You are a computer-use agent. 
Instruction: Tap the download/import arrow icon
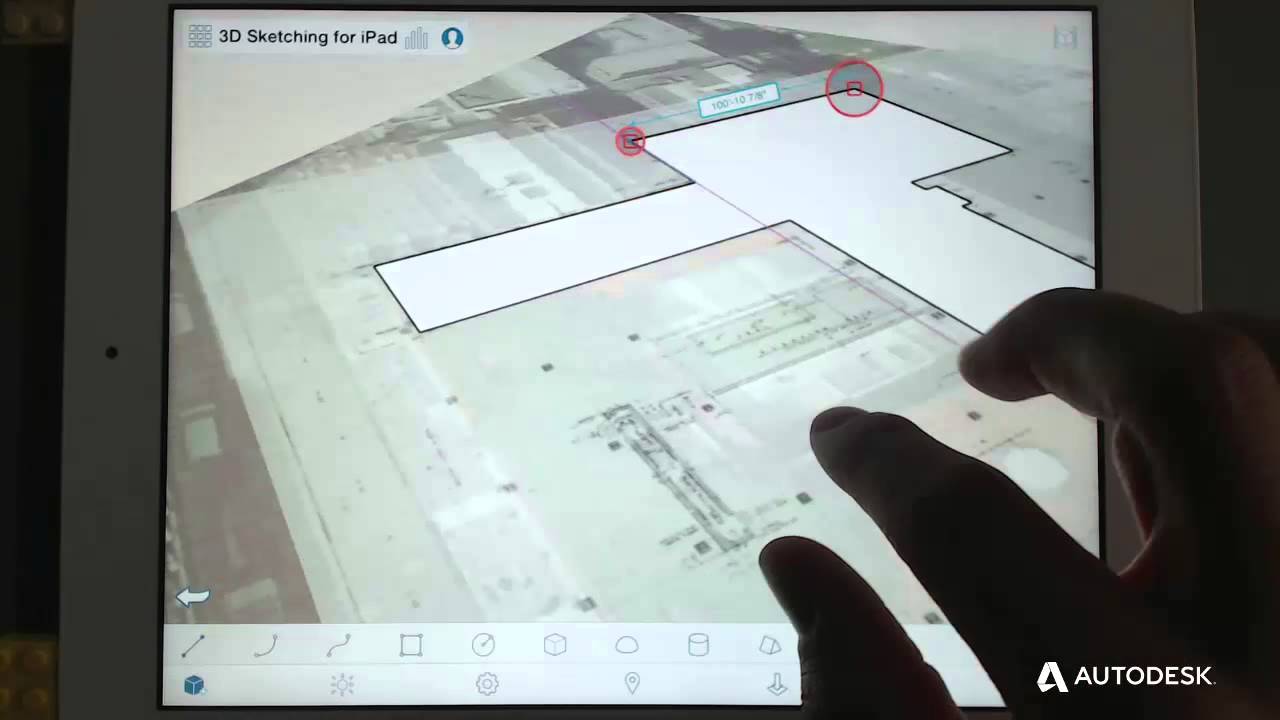(x=777, y=685)
